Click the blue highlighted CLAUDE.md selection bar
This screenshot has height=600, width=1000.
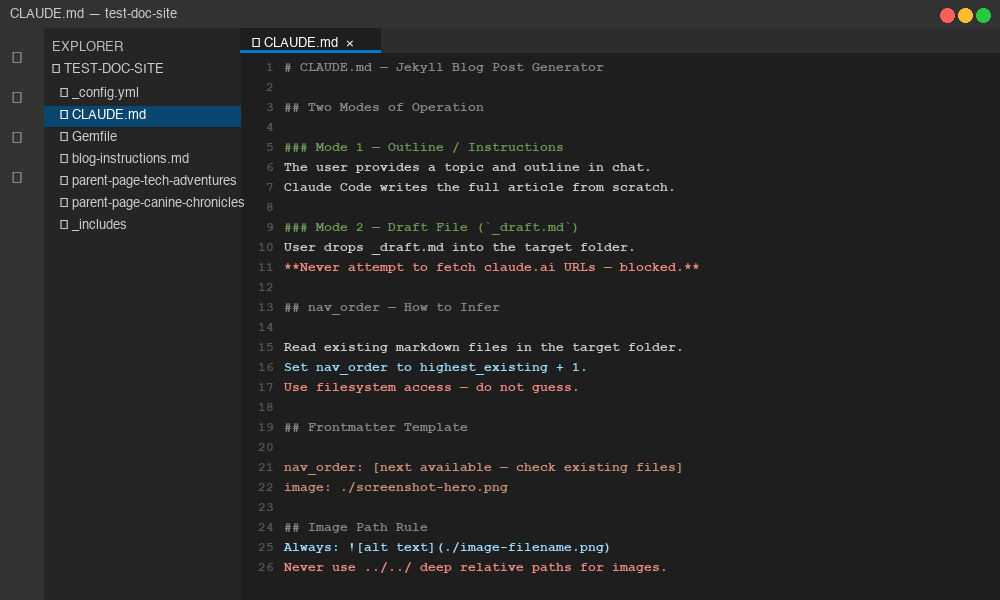click(x=142, y=114)
